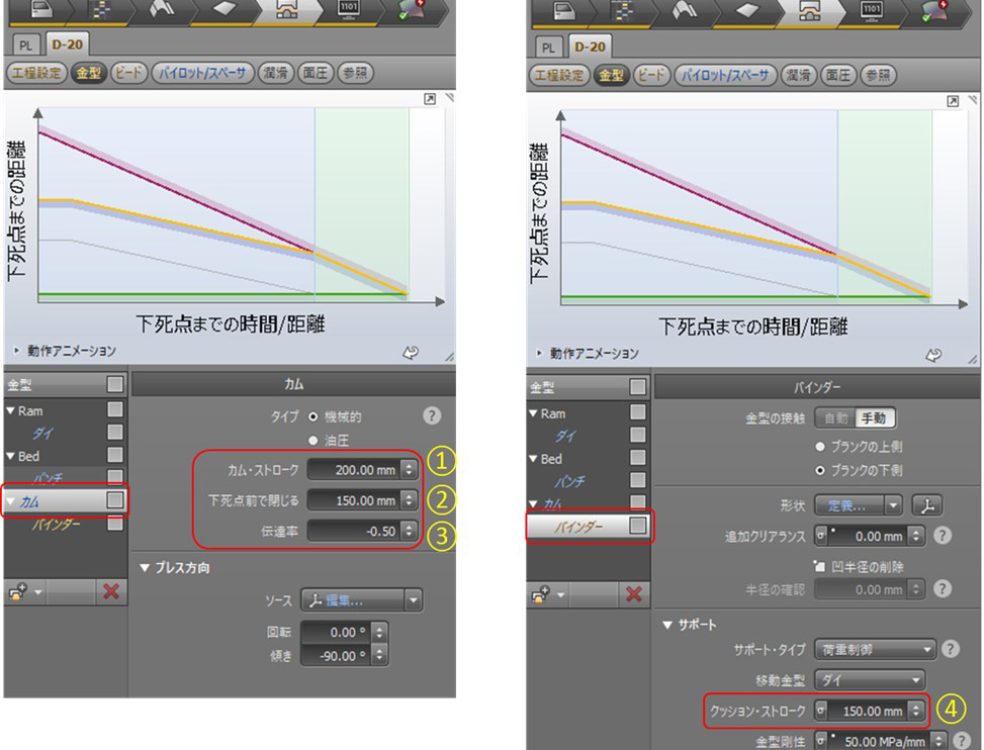The height and width of the screenshot is (750, 984).
Task: Select the PL tab in left panel
Action: [26, 45]
